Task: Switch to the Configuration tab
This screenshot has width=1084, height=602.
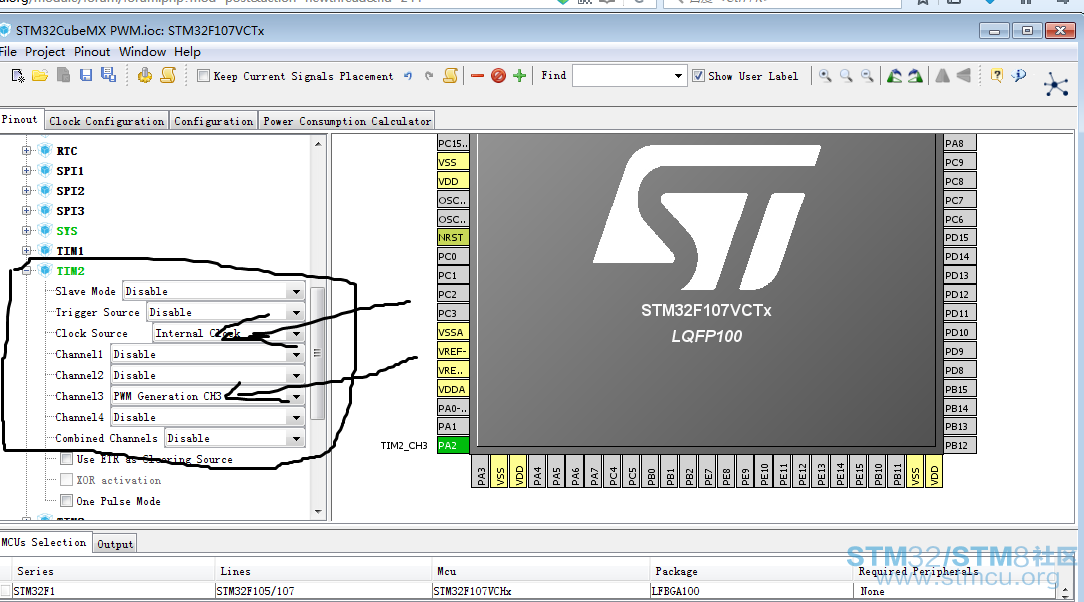Action: click(x=214, y=121)
